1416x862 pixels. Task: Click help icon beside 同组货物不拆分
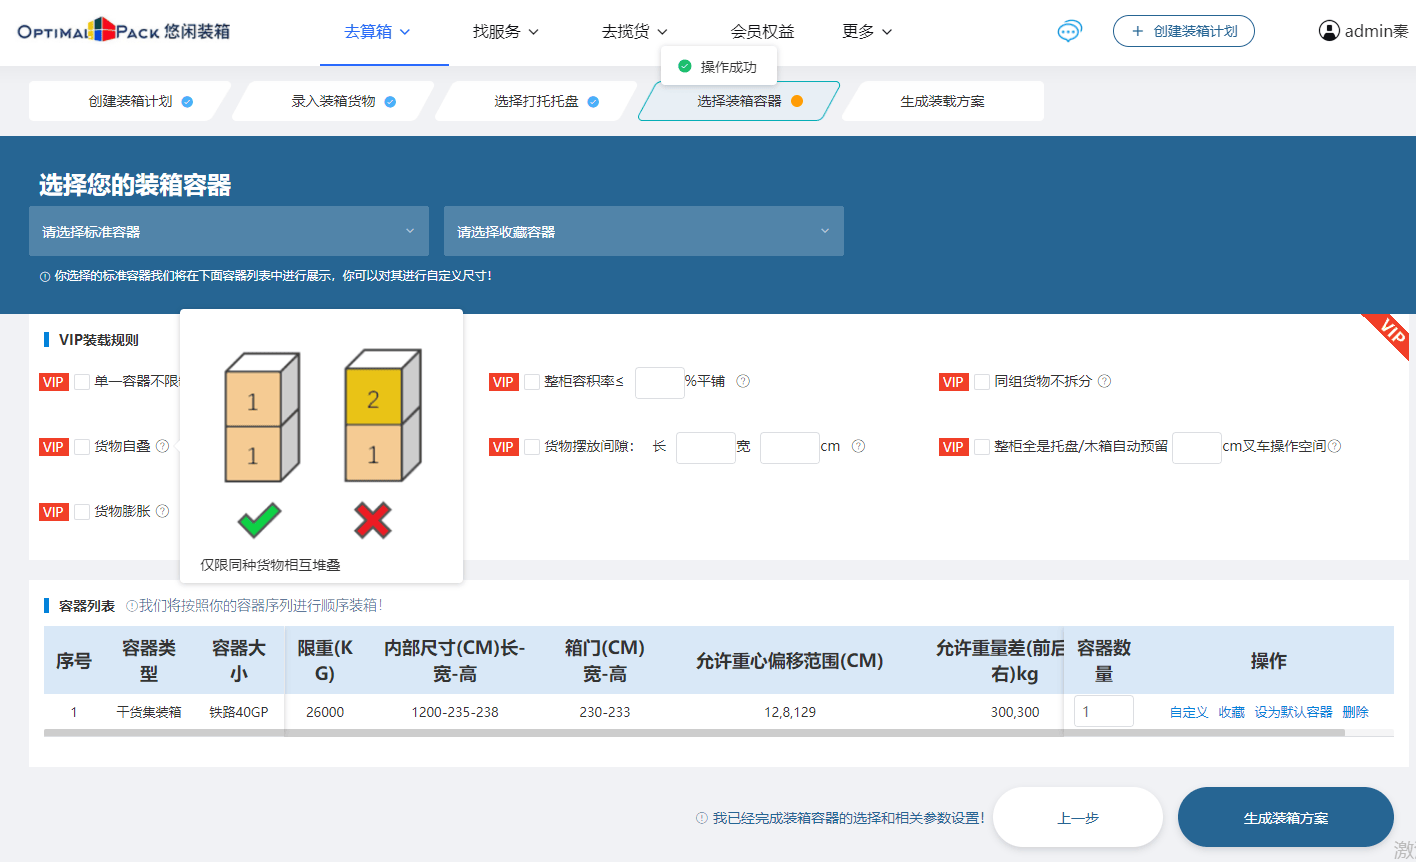pos(1104,381)
